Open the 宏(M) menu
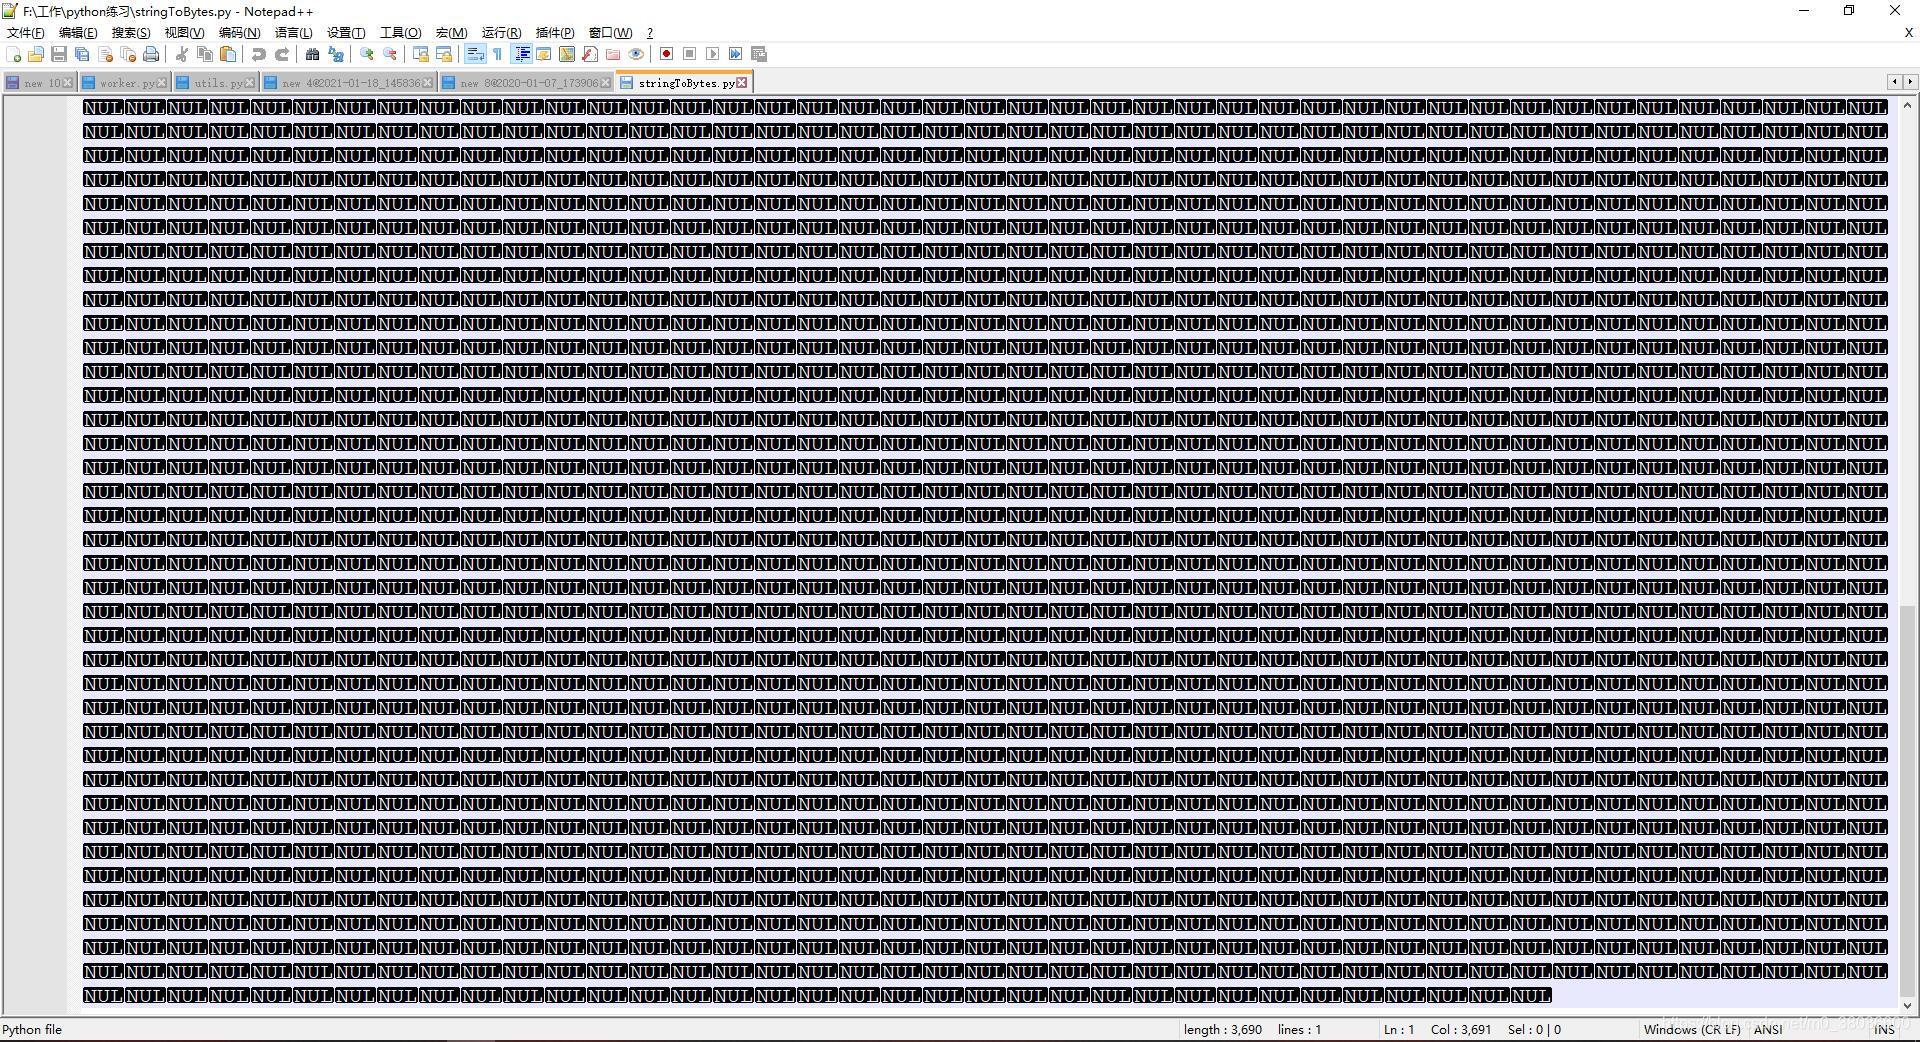The width and height of the screenshot is (1920, 1042). [x=451, y=33]
